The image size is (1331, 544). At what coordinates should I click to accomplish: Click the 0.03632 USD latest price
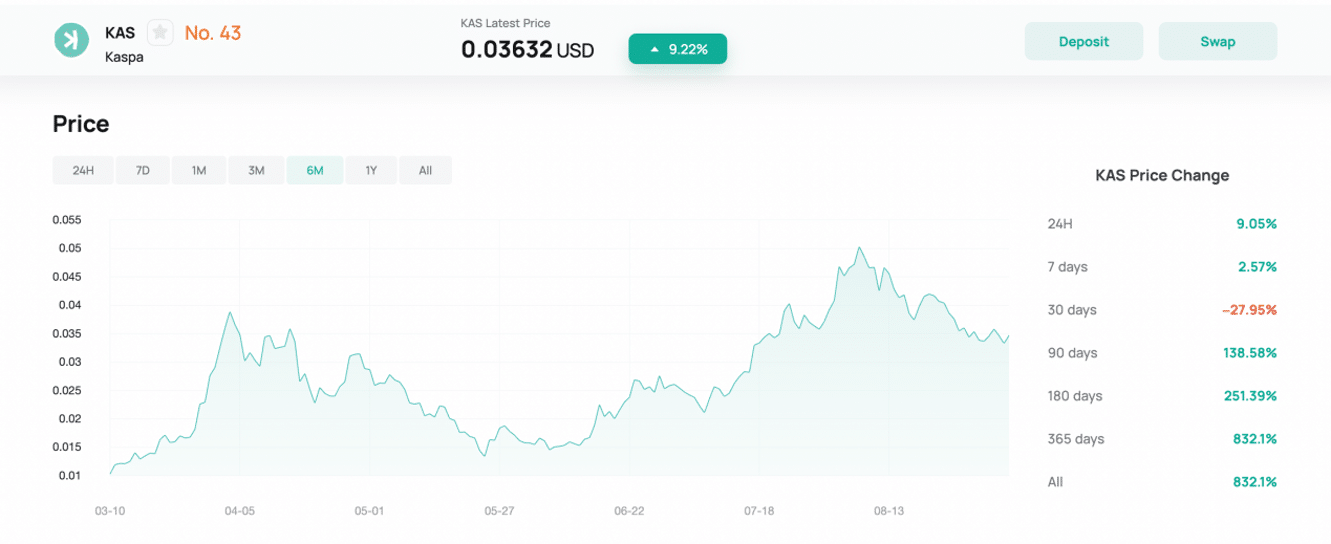tap(527, 49)
